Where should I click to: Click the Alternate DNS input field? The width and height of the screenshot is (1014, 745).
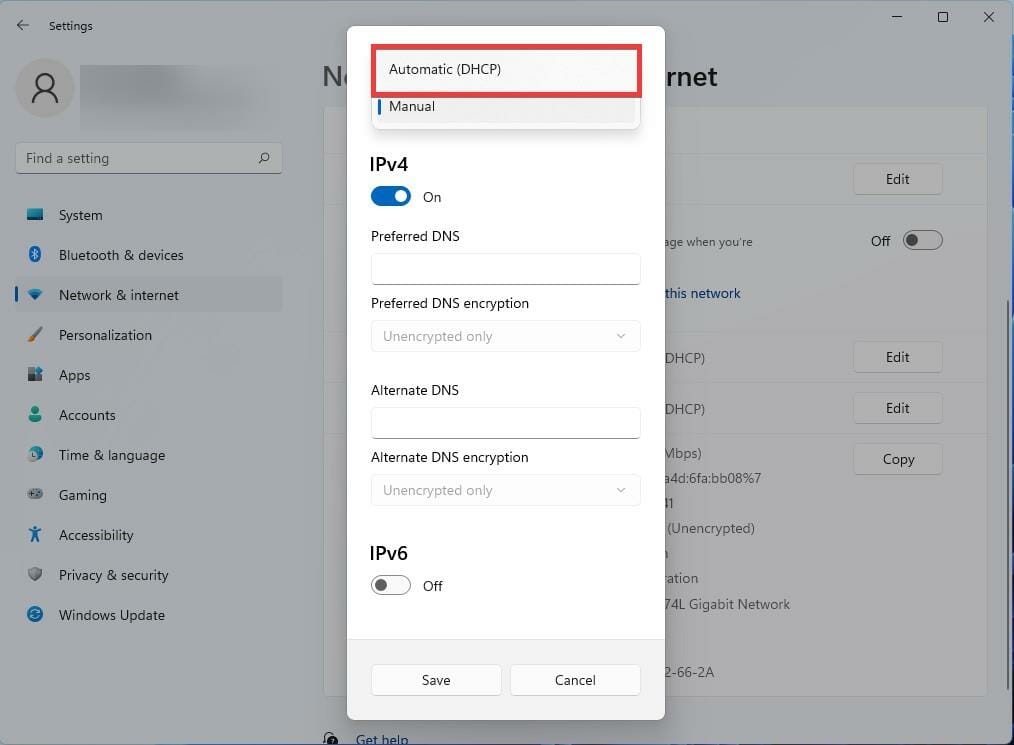[506, 423]
